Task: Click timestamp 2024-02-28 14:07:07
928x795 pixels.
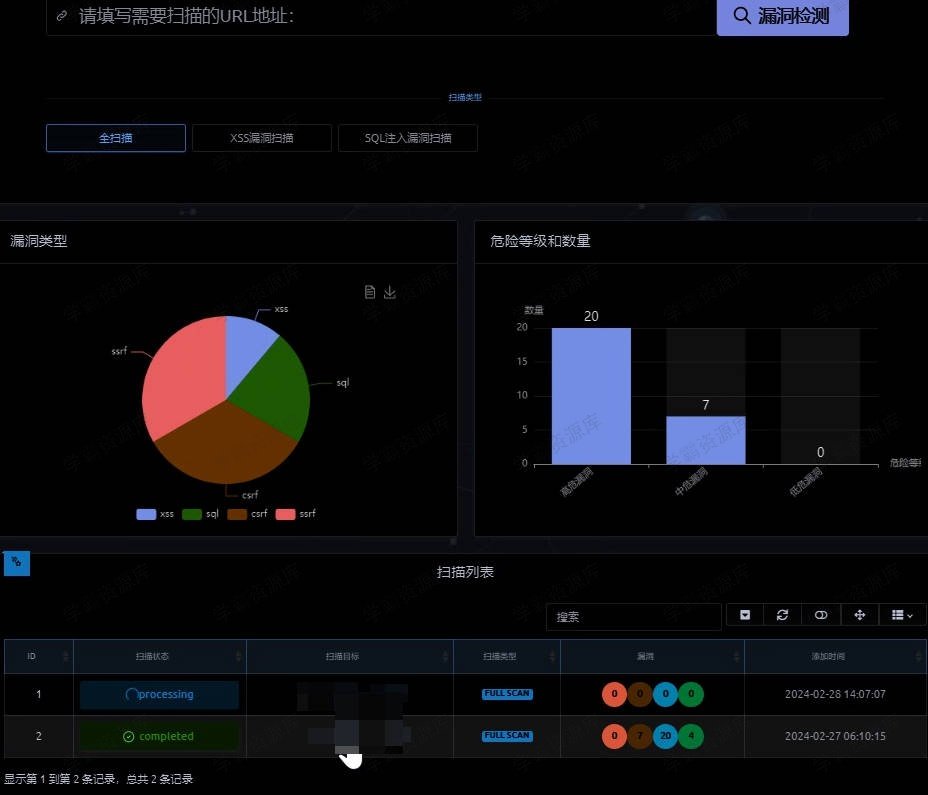Action: click(x=835, y=694)
